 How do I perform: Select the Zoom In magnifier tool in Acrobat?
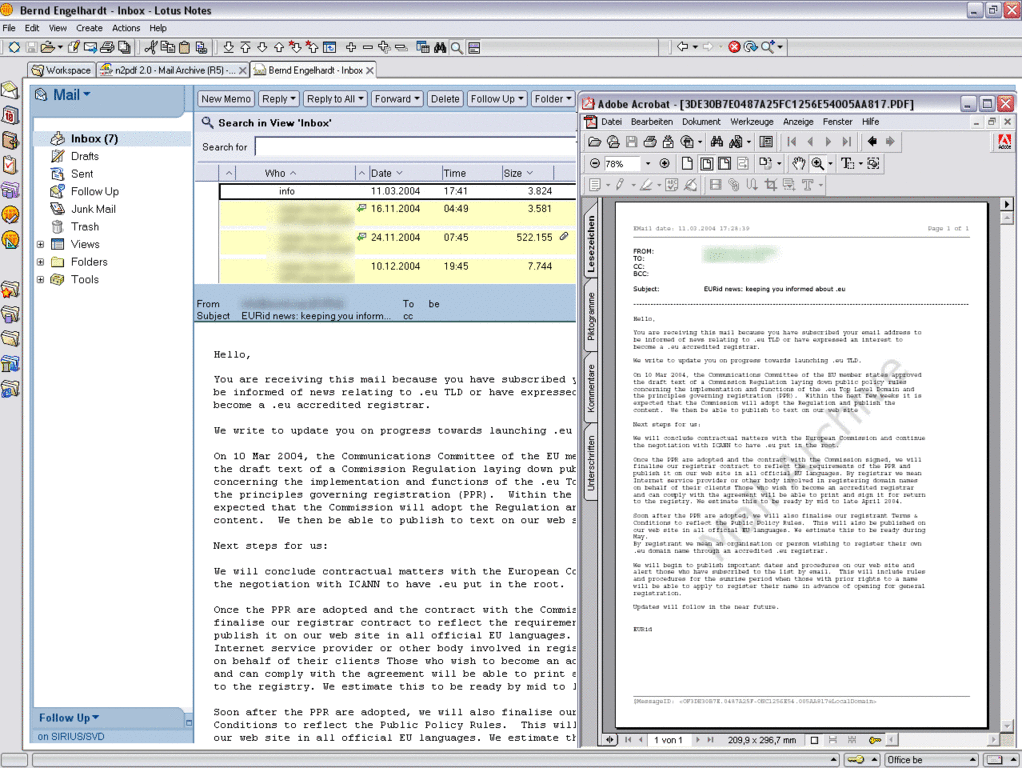coord(817,164)
